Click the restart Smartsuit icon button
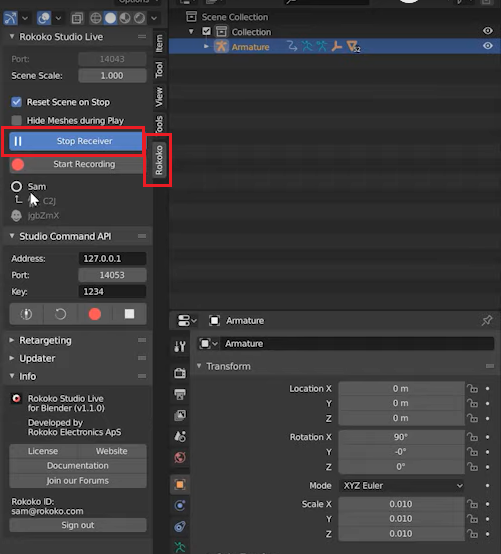 coord(60,314)
